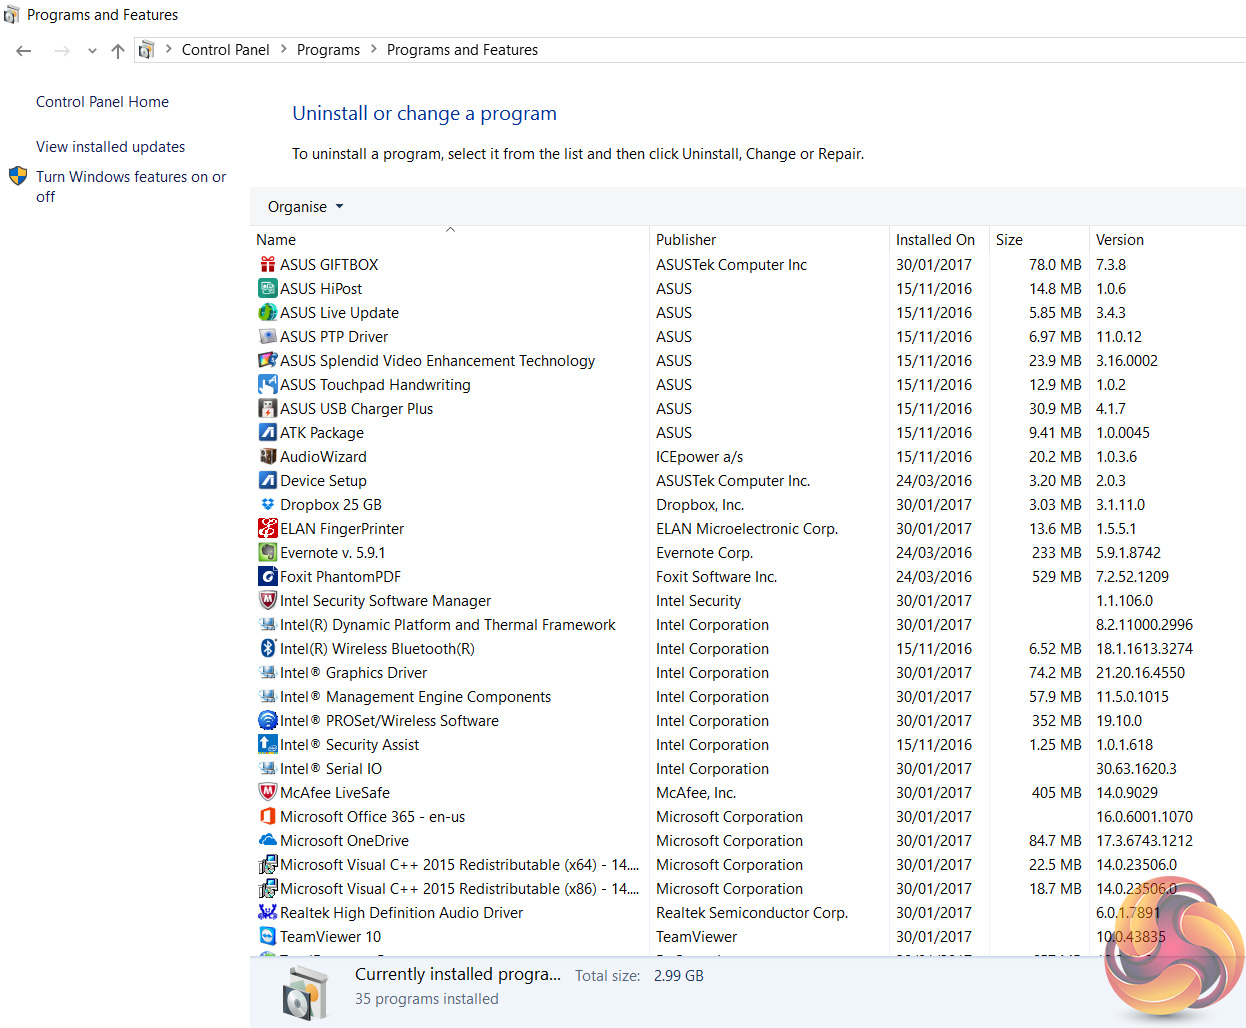
Task: Click ICEpower a/s publisher cell
Action: [x=699, y=457]
